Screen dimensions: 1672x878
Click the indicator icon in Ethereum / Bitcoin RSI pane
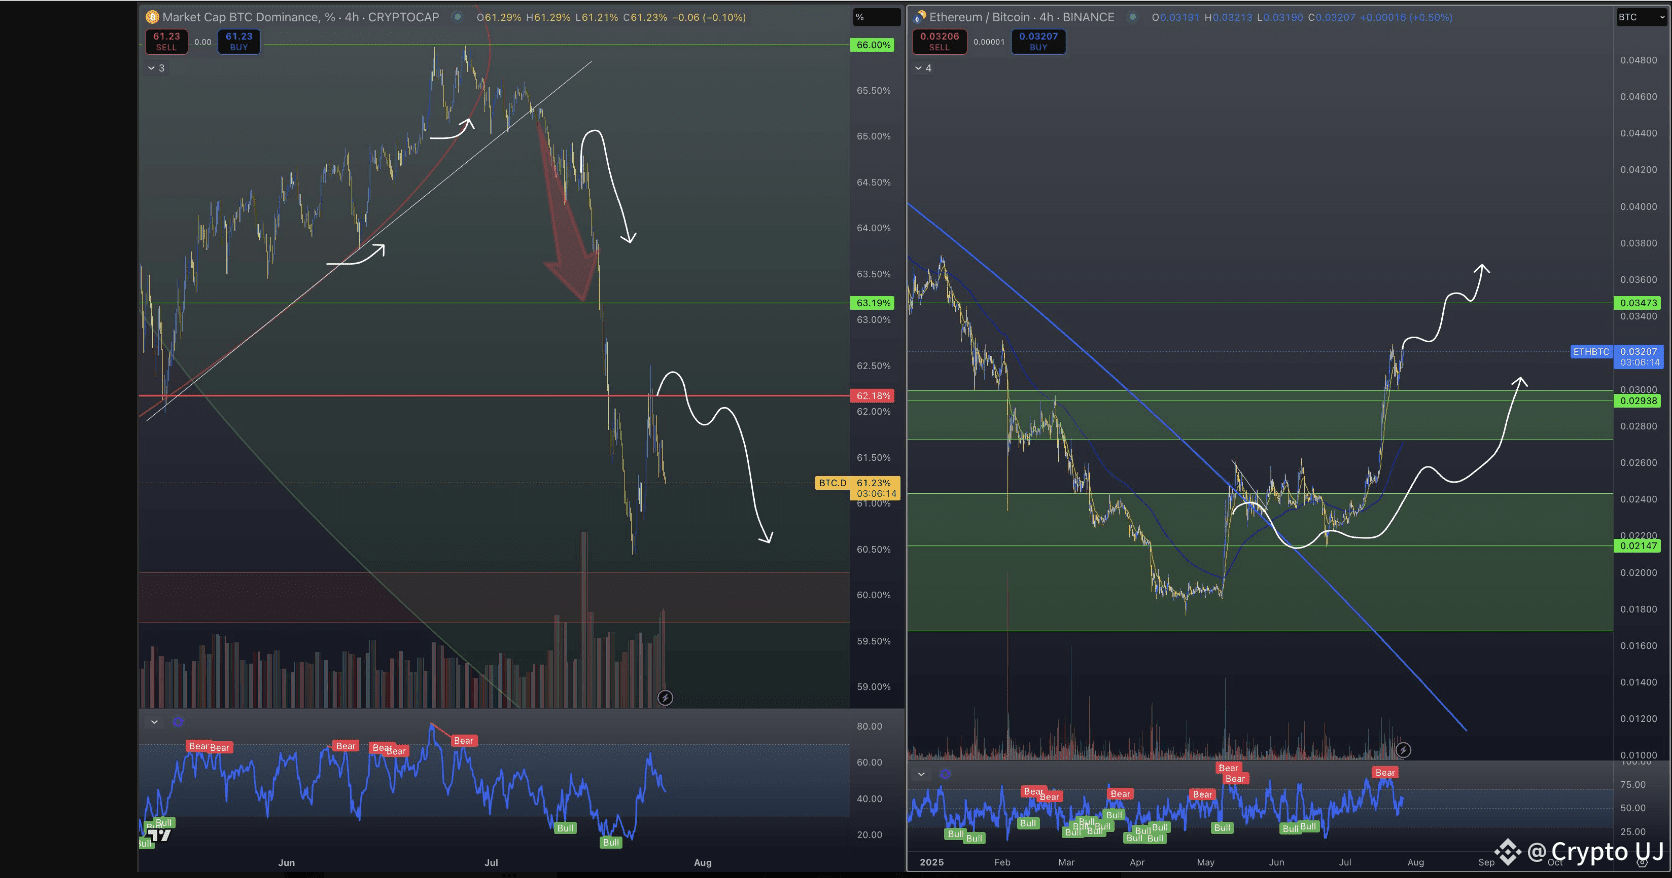[945, 774]
